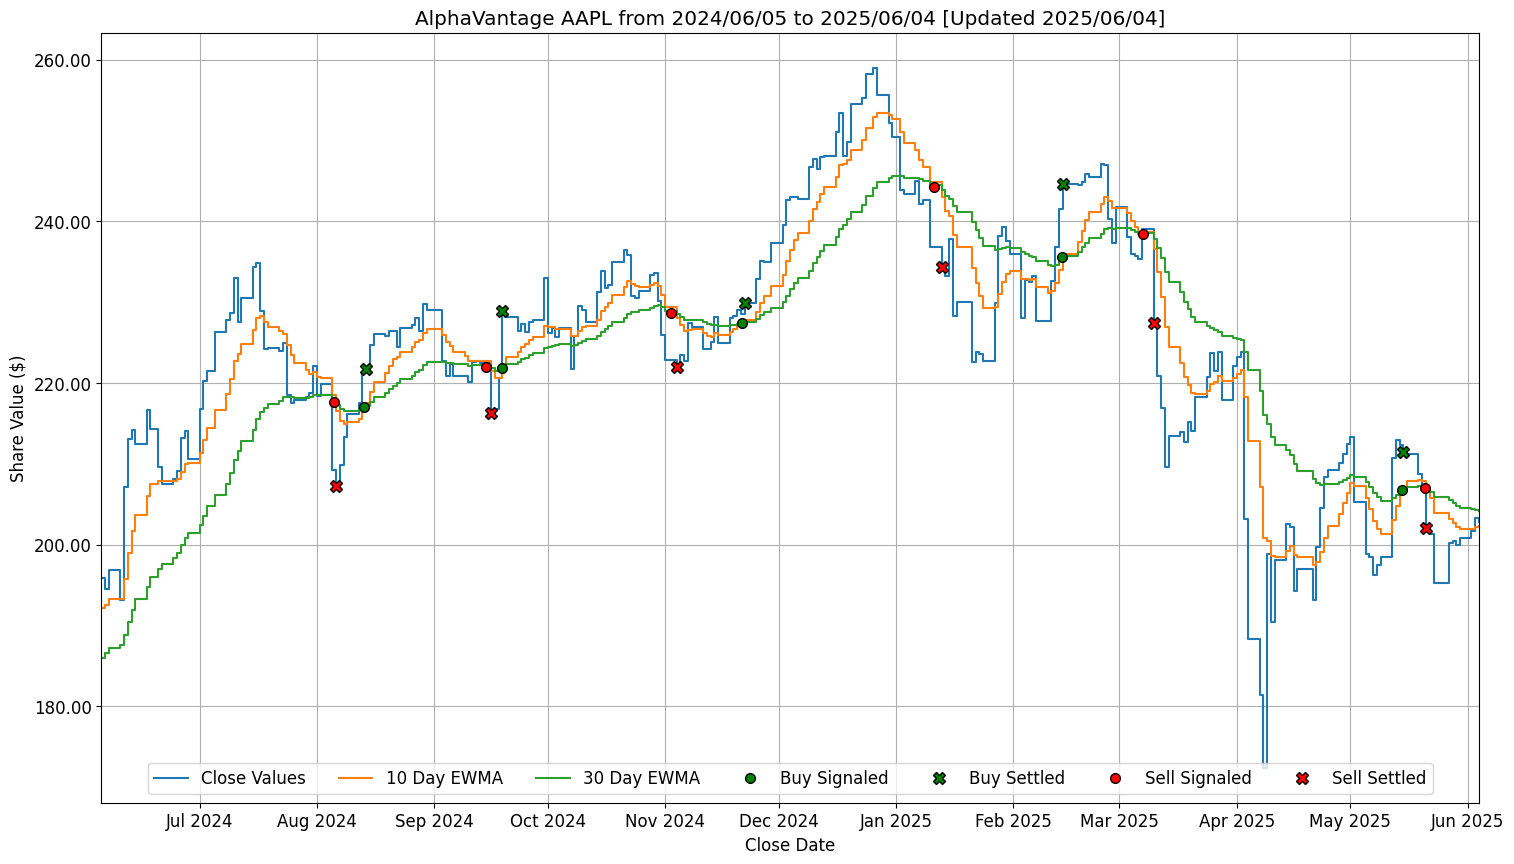Screen dimensions: 1514x864
Task: Click the 'Sell Signaled' legend label
Action: (1198, 778)
